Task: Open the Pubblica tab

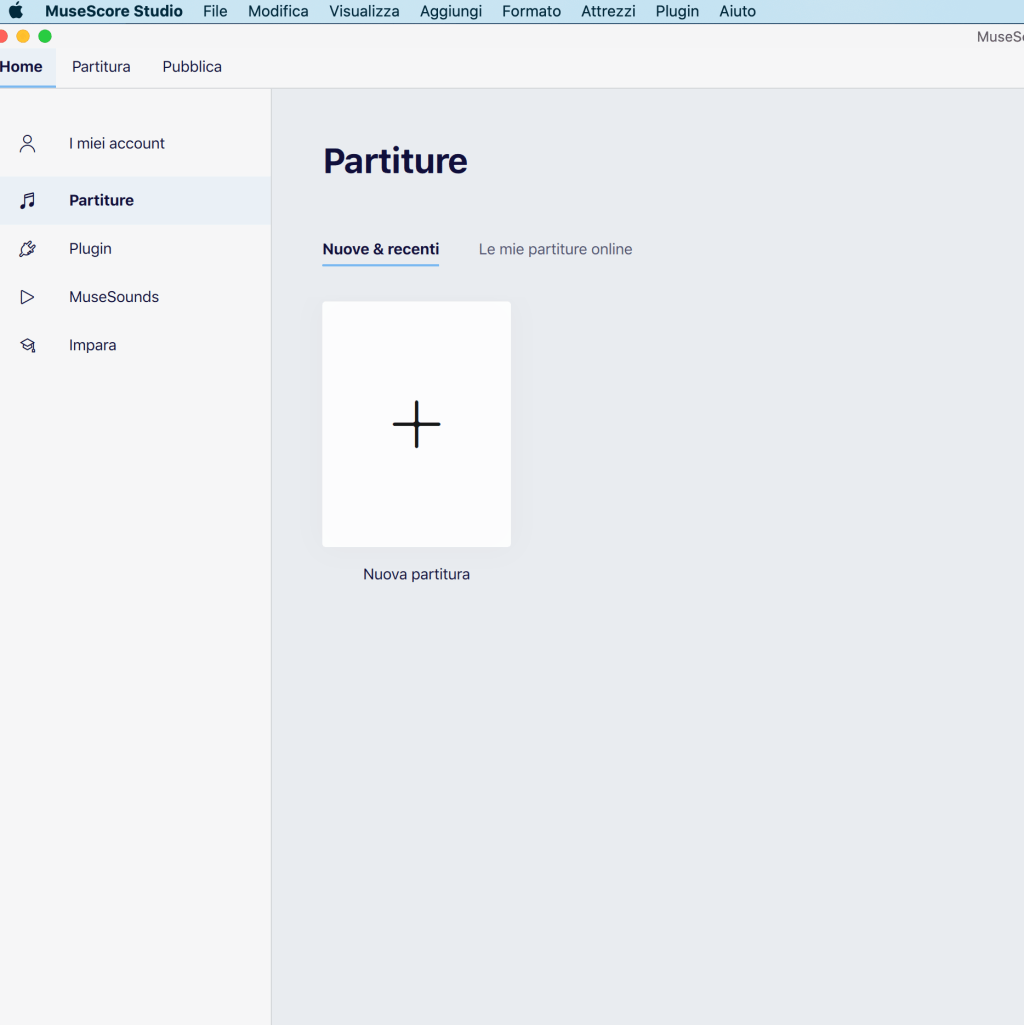Action: tap(192, 67)
